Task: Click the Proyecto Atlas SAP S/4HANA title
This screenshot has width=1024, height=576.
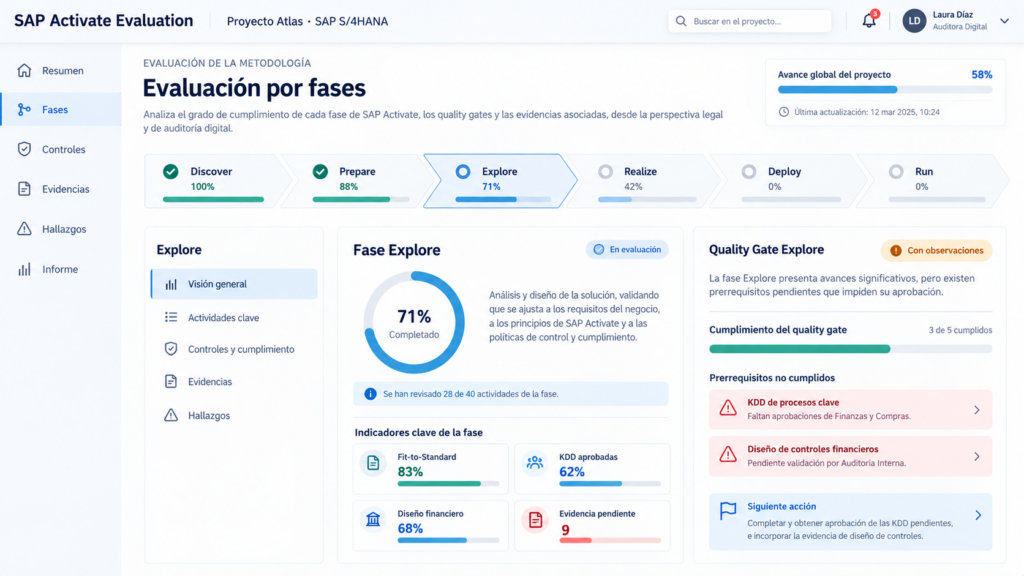Action: (x=307, y=22)
